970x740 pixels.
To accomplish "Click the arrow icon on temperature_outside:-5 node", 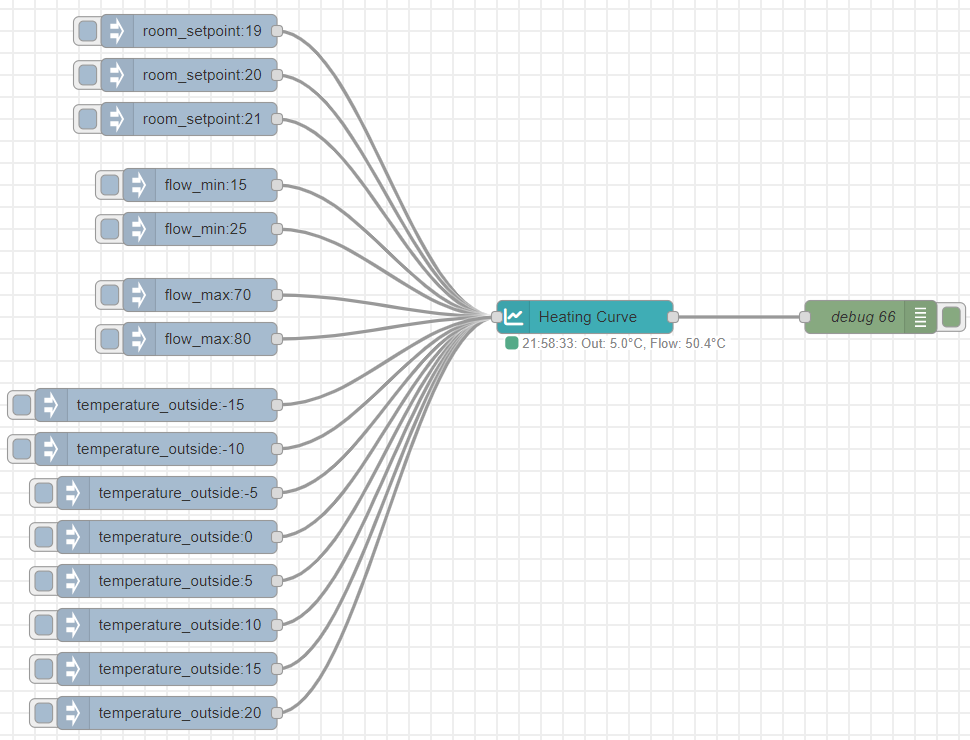I will (x=73, y=493).
